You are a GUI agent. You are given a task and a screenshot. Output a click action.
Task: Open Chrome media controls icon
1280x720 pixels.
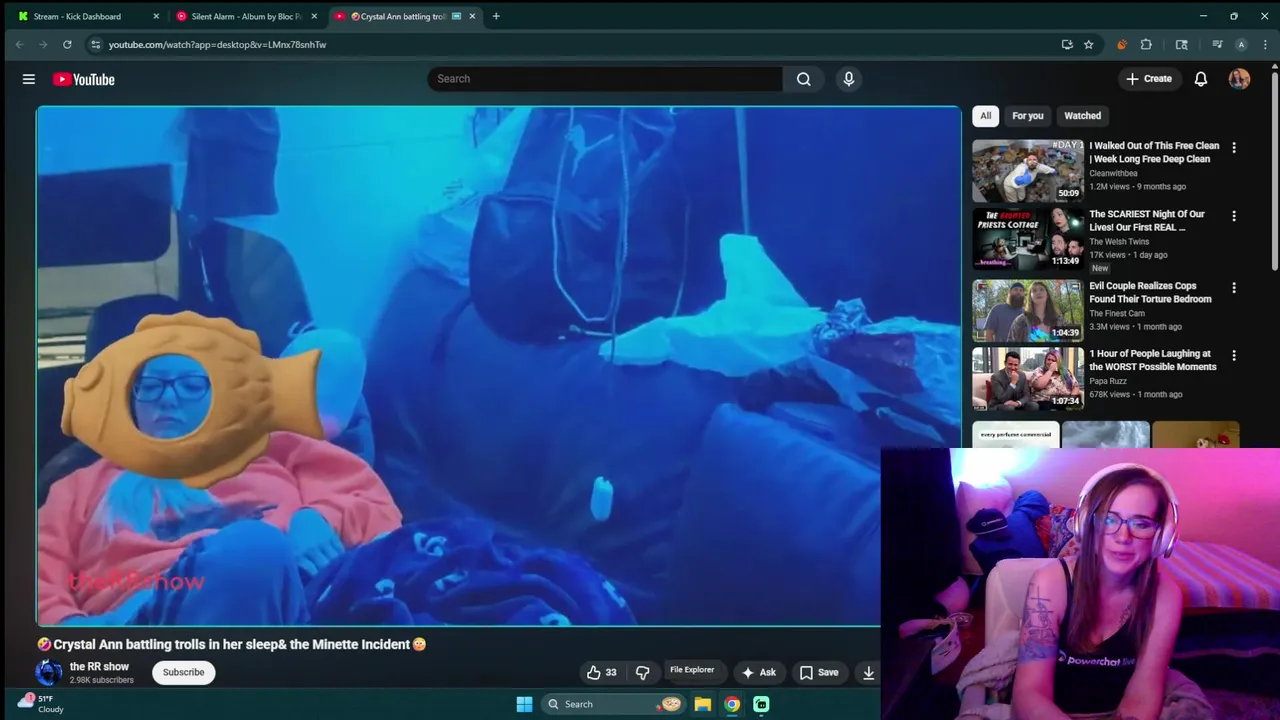tap(1217, 44)
